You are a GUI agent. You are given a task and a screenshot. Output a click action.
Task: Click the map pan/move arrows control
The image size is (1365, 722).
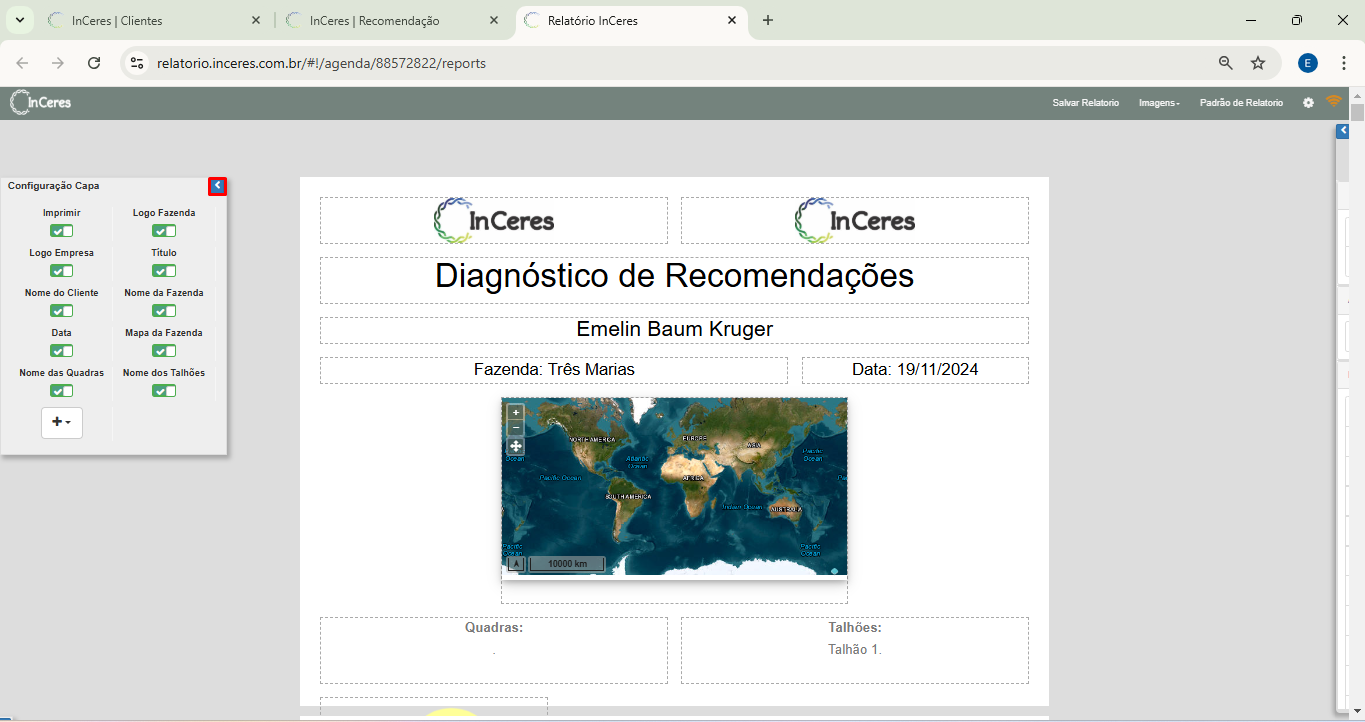coord(516,446)
